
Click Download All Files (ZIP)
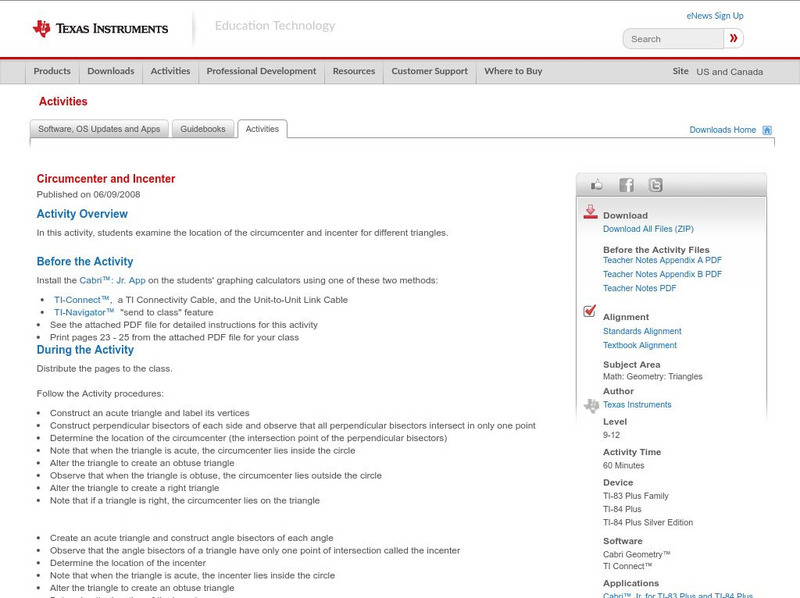(x=648, y=229)
